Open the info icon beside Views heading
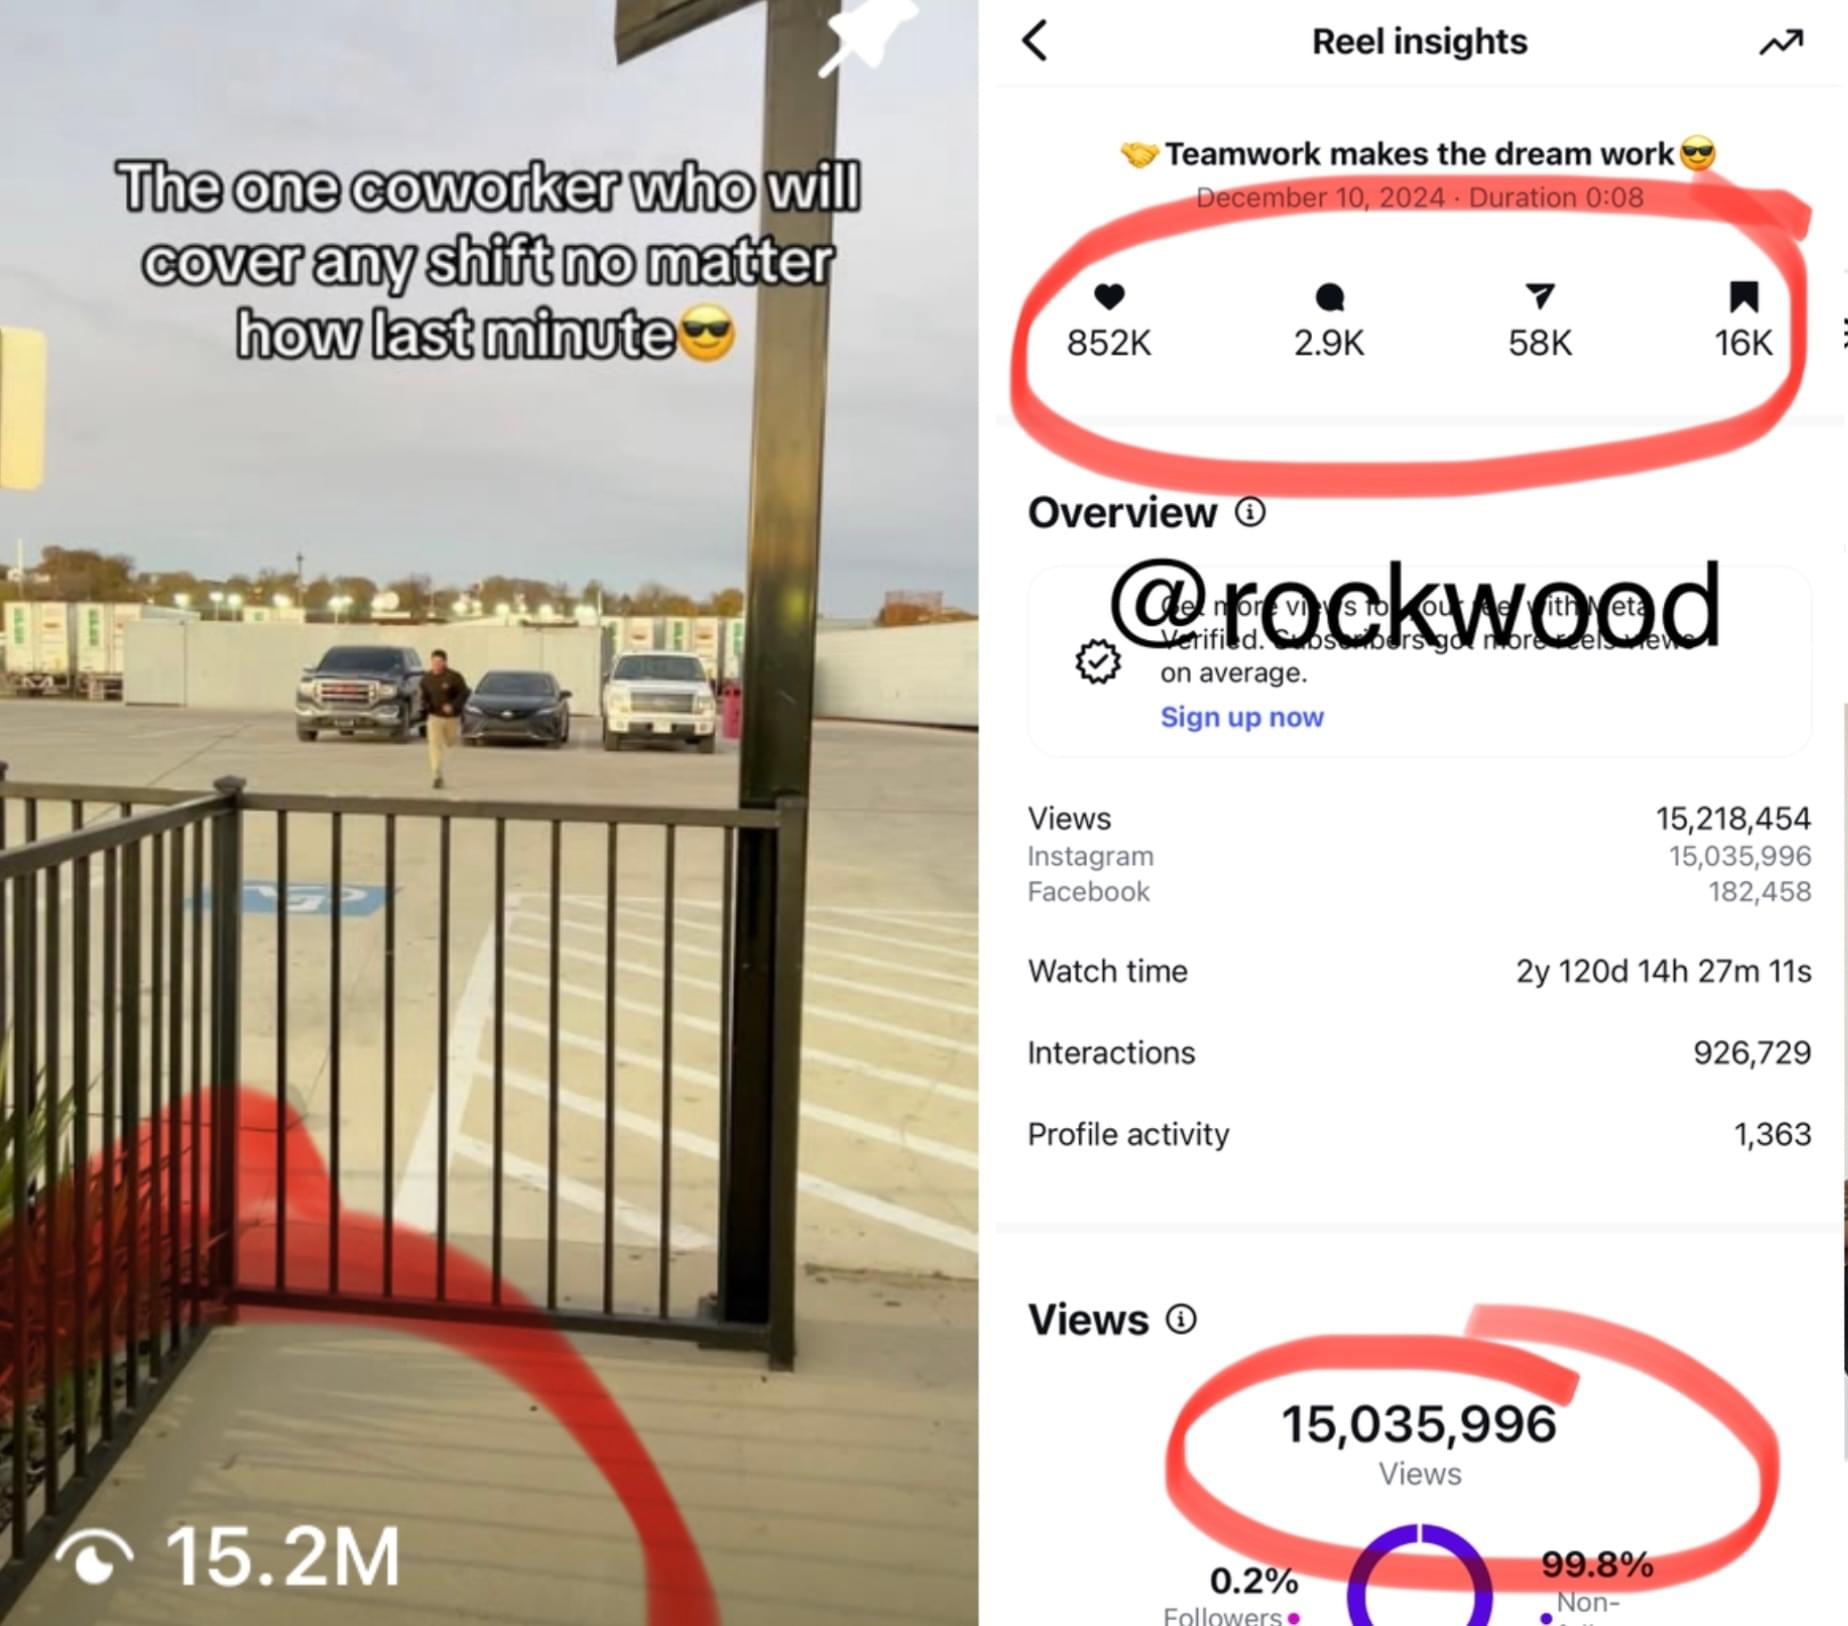Screen dimensions: 1848x1626 point(1181,1319)
